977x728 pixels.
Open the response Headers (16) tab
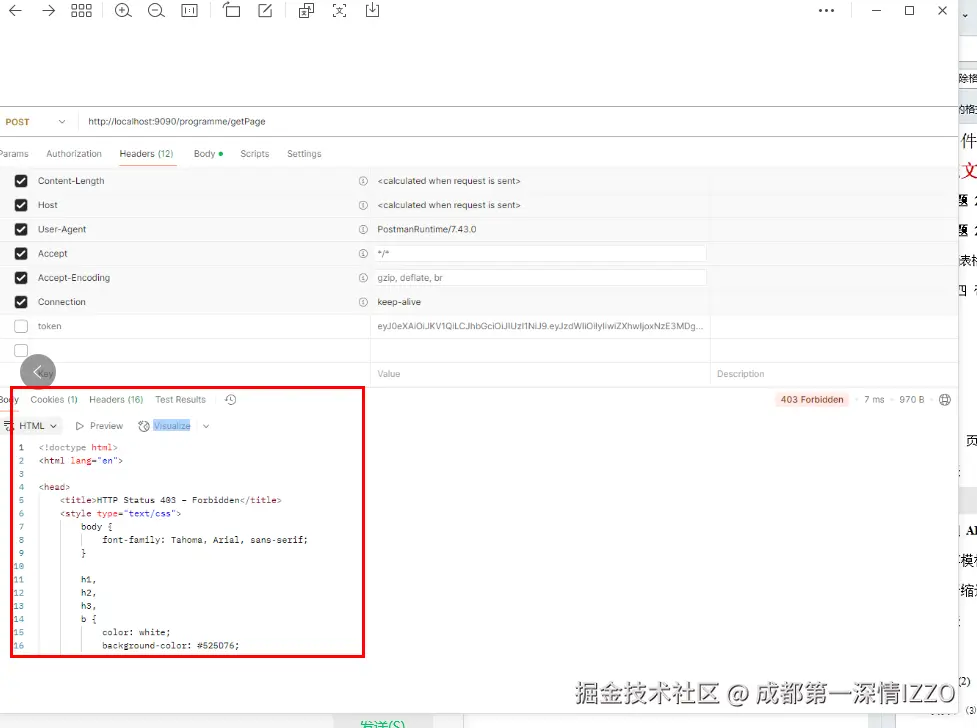point(116,400)
